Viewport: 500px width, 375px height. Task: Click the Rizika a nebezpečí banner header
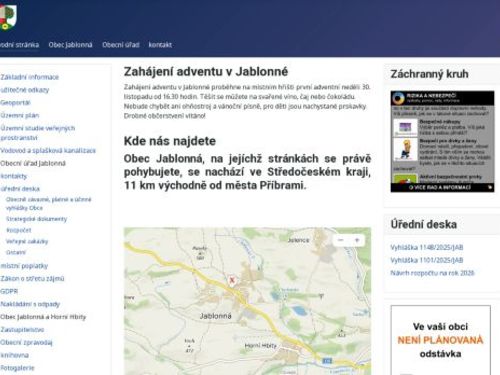click(x=442, y=98)
